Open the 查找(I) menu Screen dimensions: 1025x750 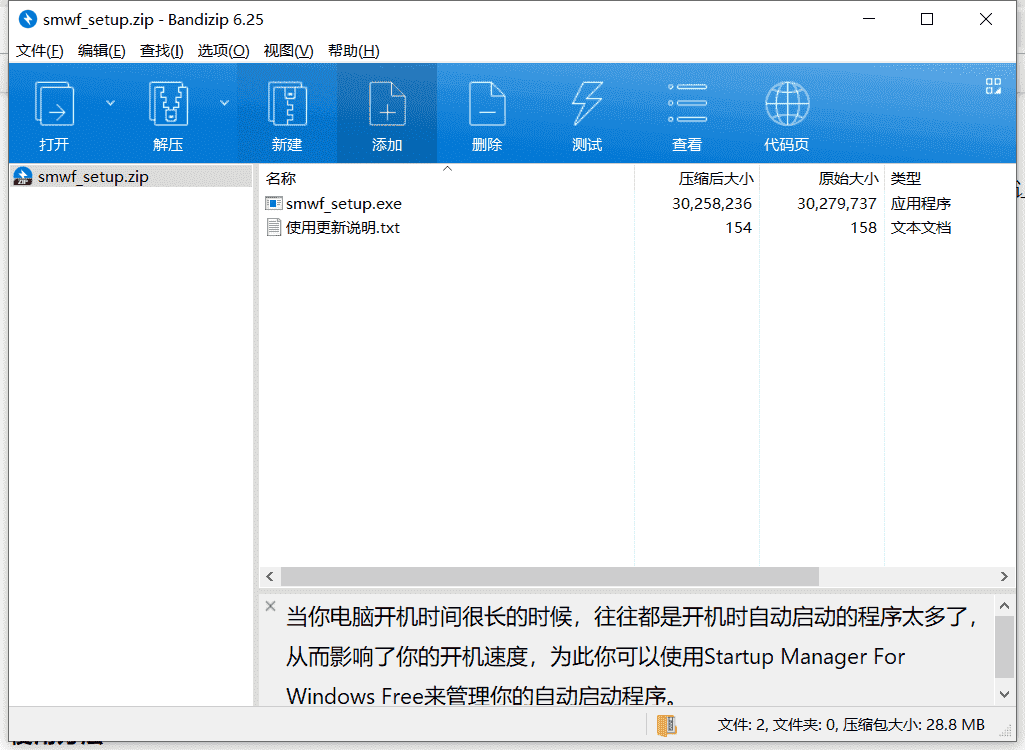tap(161, 50)
